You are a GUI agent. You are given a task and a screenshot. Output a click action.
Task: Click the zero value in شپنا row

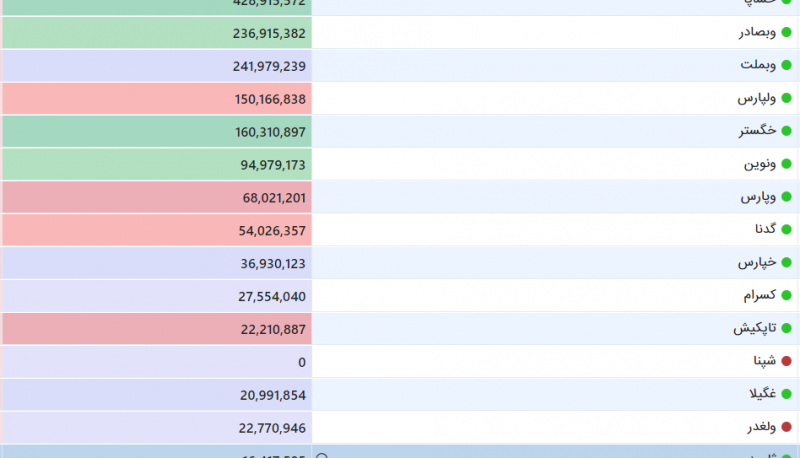pyautogui.click(x=302, y=363)
